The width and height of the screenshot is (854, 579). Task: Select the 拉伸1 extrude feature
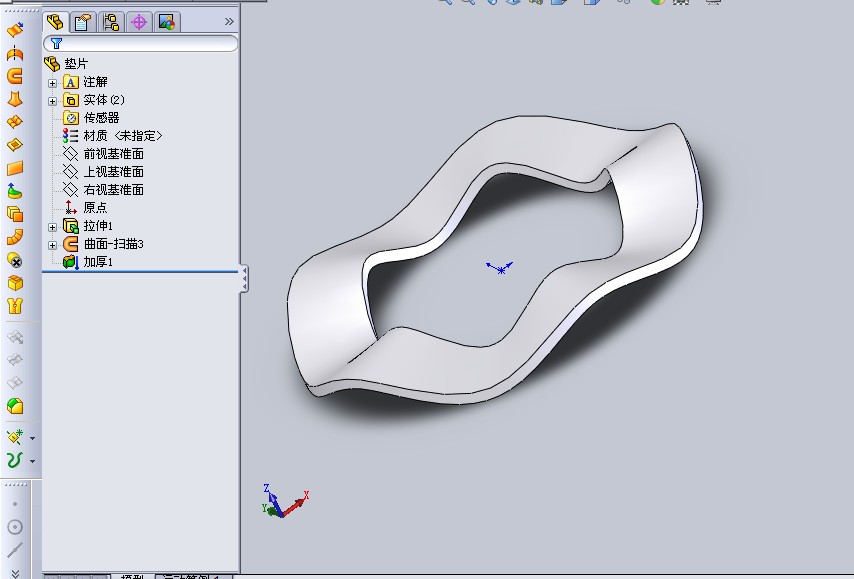(x=88, y=225)
